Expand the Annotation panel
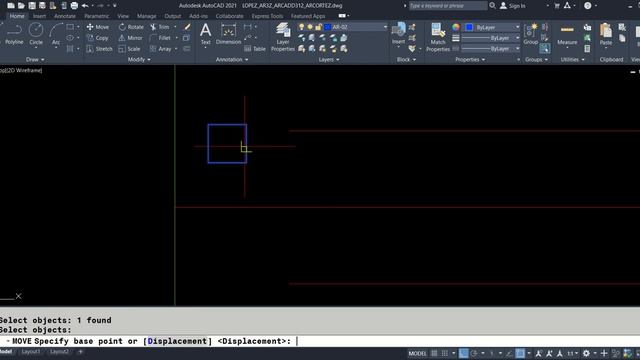The height and width of the screenshot is (360, 640). 232,60
